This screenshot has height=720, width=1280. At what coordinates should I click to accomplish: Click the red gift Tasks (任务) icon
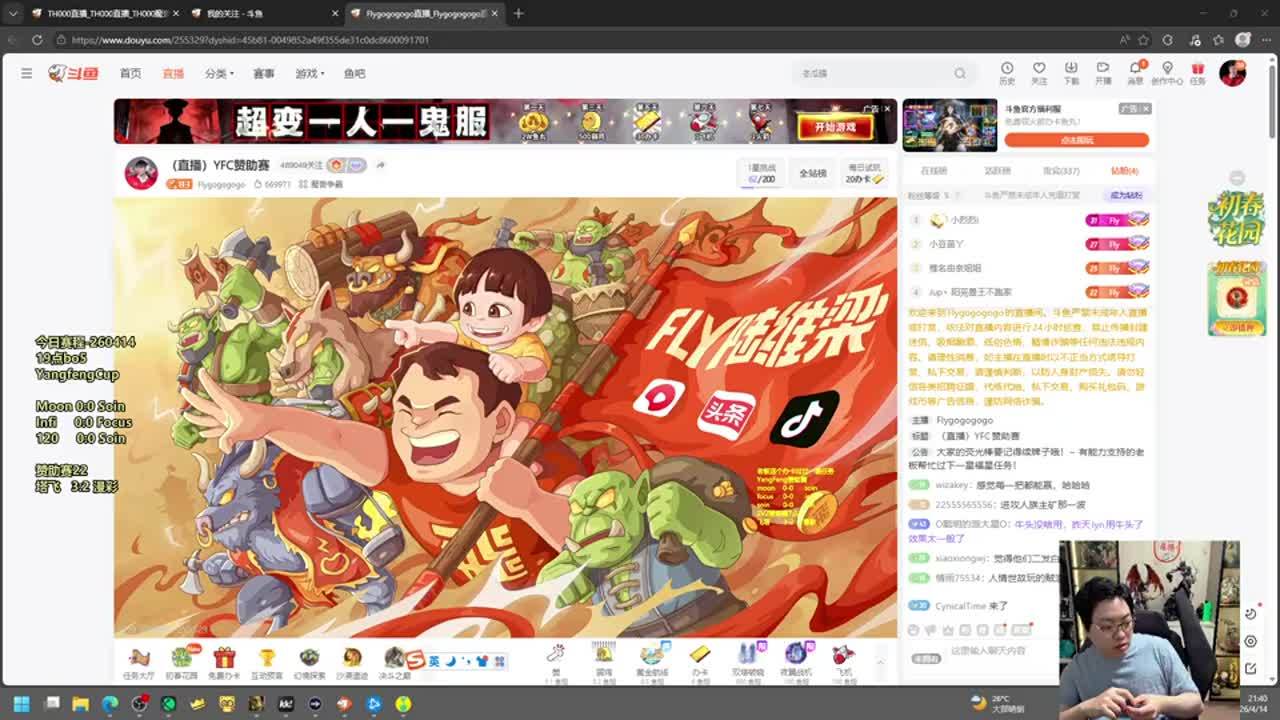(1198, 72)
